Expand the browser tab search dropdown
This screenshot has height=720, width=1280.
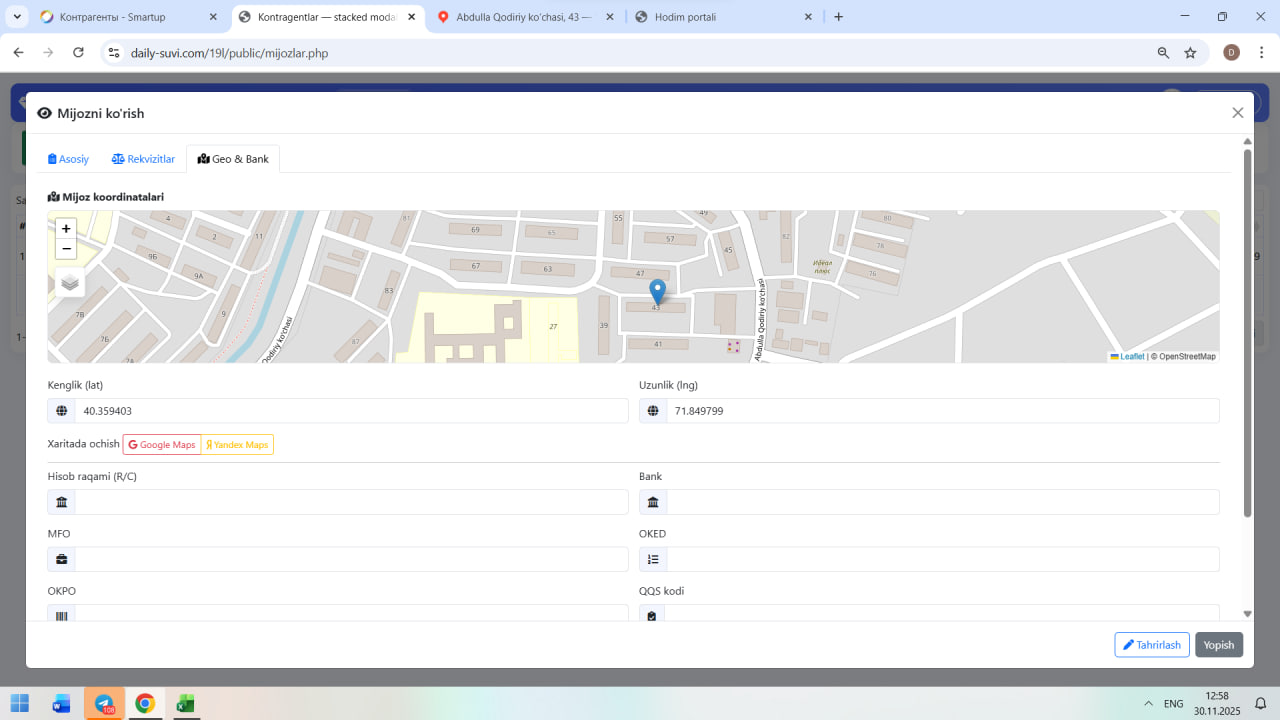click(x=17, y=17)
